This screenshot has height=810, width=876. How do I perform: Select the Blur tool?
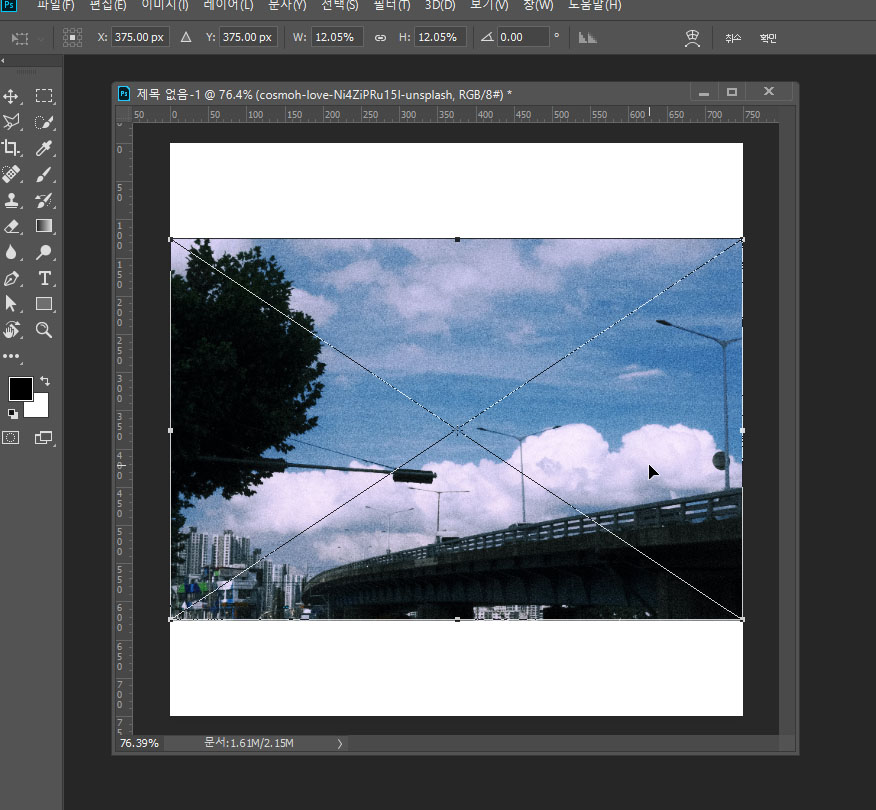coord(11,252)
